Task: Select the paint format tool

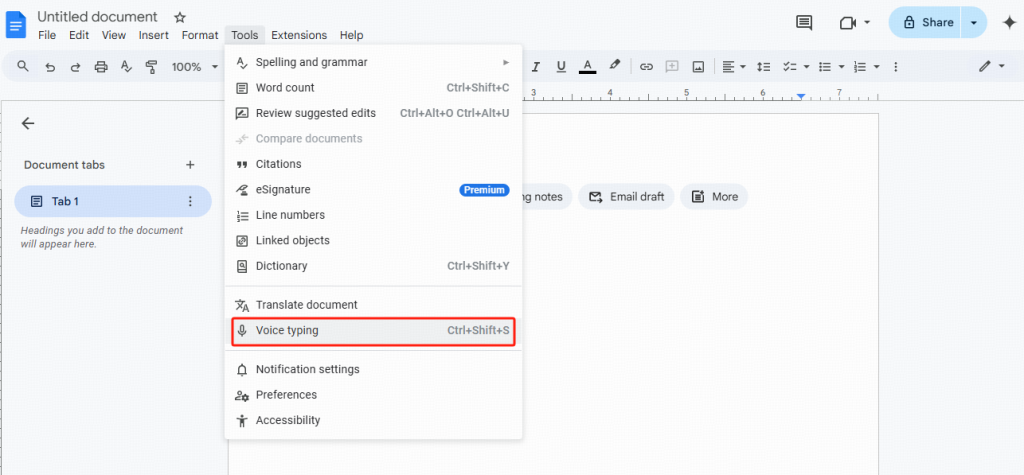Action: click(x=152, y=67)
